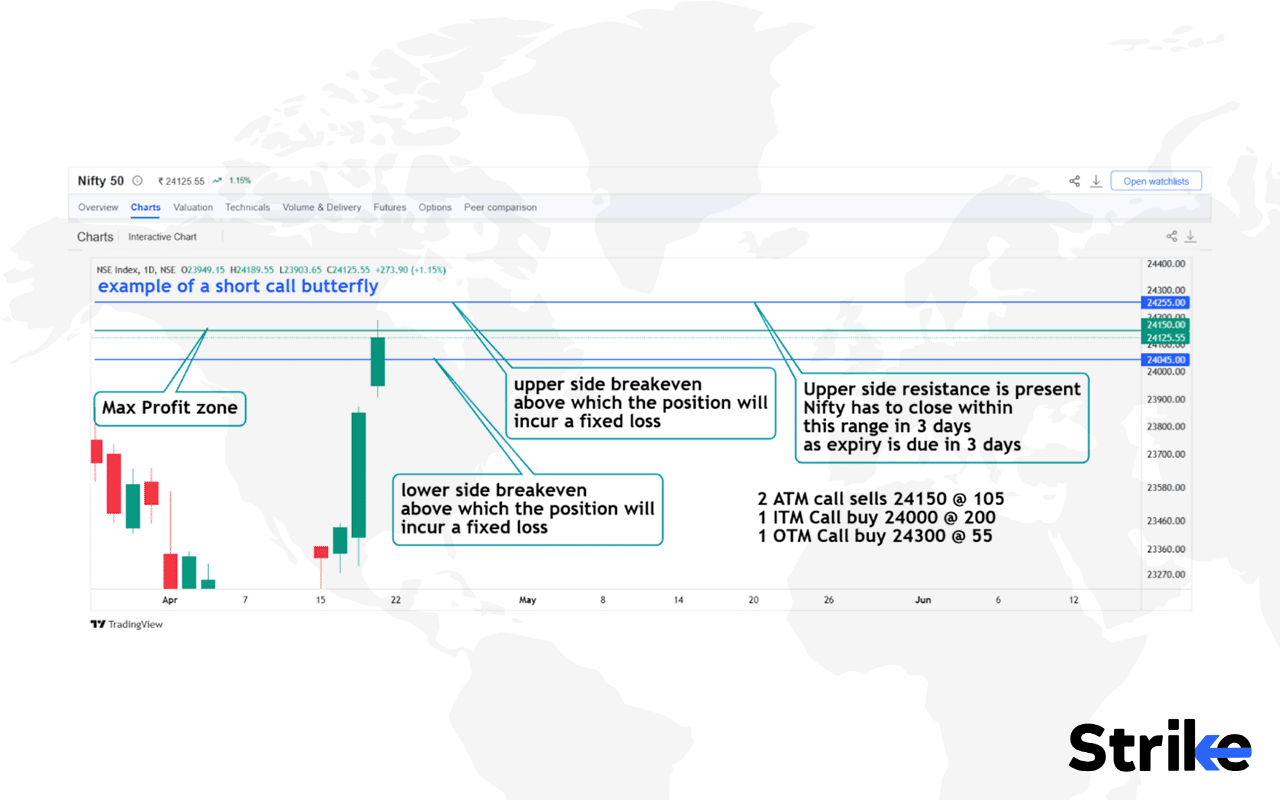Select the Interactive Chart link

162,237
